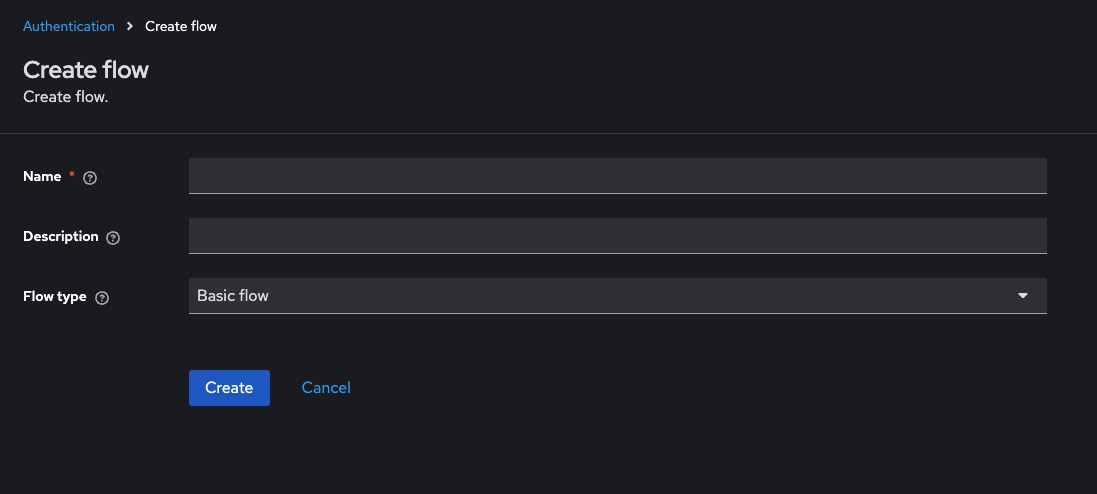This screenshot has width=1097, height=494.
Task: Focus the Name text input
Action: (x=617, y=176)
